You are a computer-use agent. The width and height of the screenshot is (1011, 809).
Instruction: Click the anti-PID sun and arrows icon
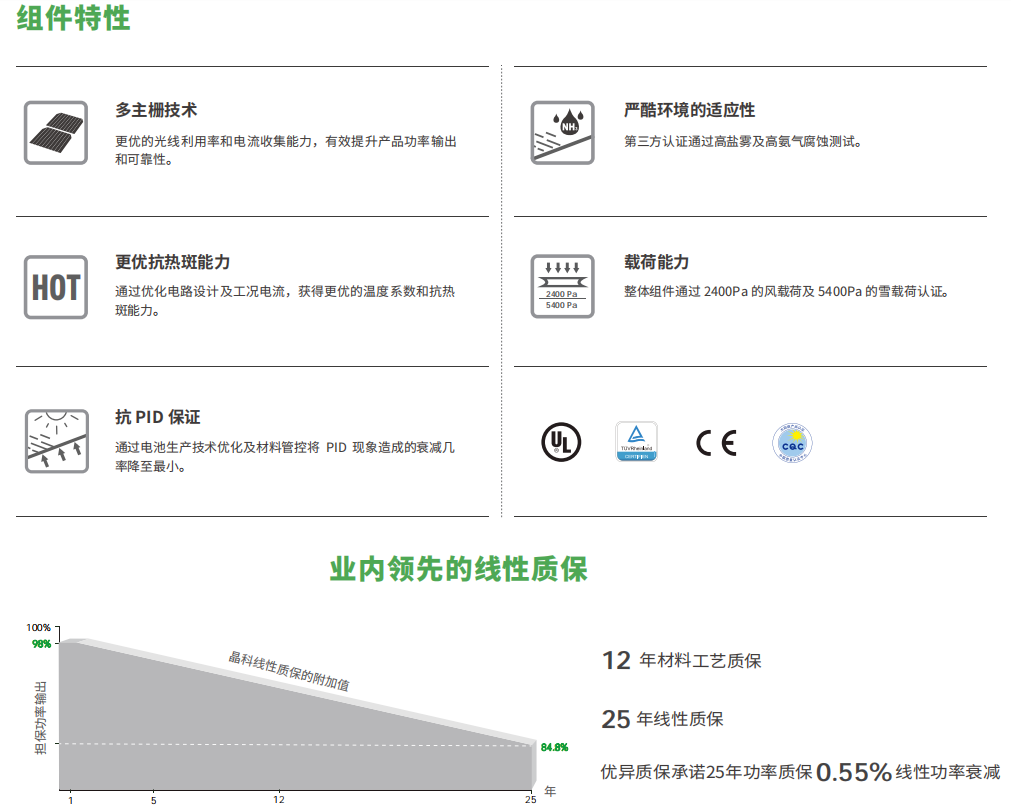57,441
